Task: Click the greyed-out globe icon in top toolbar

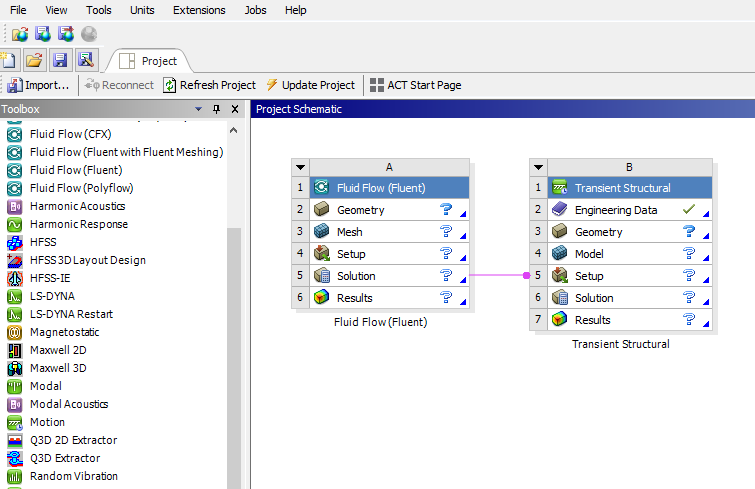Action: tap(89, 34)
